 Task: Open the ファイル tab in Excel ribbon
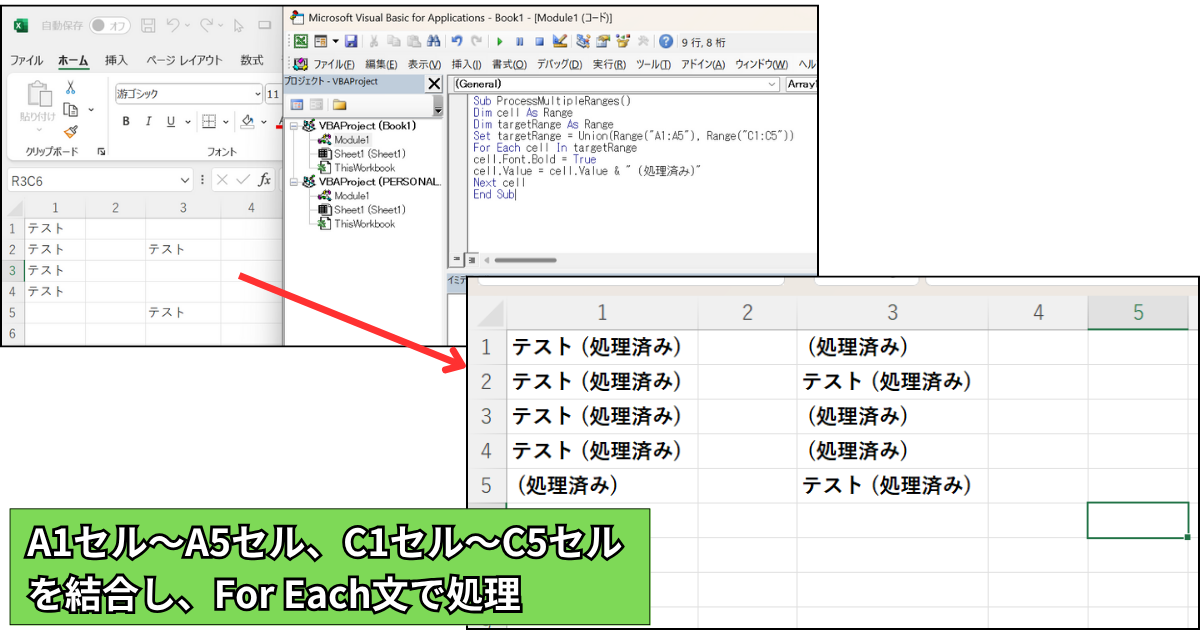(x=27, y=61)
